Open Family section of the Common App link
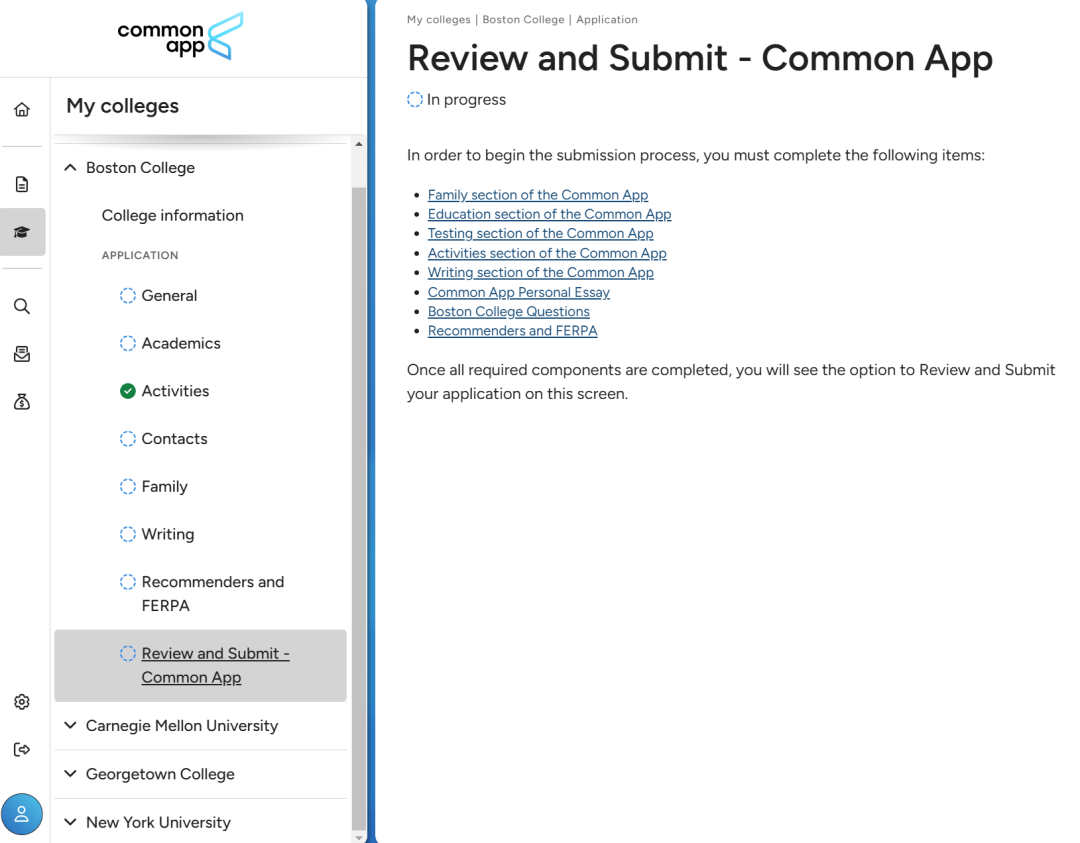The image size is (1080, 843). coord(538,195)
